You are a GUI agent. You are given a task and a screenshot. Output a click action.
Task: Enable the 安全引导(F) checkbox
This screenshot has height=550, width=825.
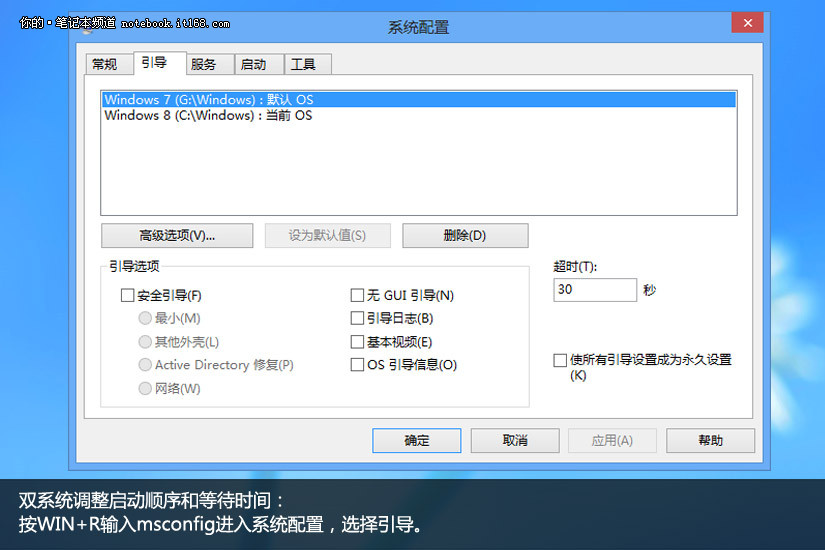point(127,296)
